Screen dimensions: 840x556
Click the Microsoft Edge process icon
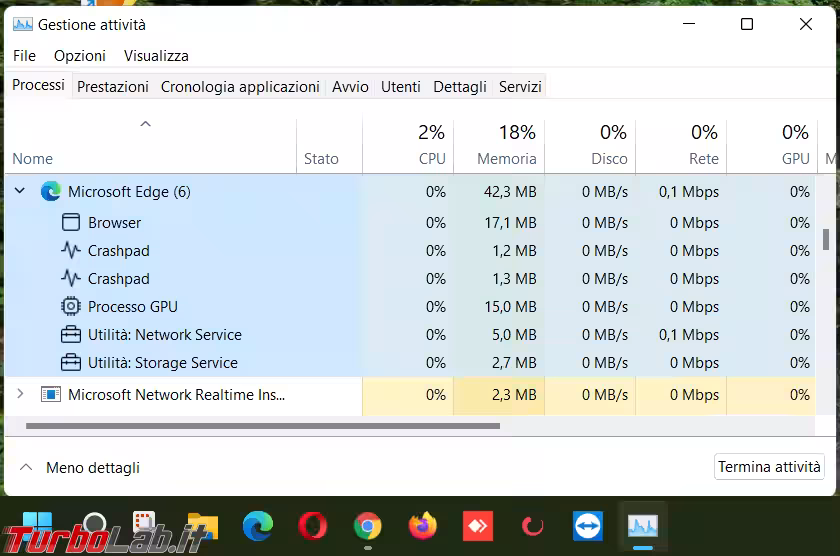(51, 191)
